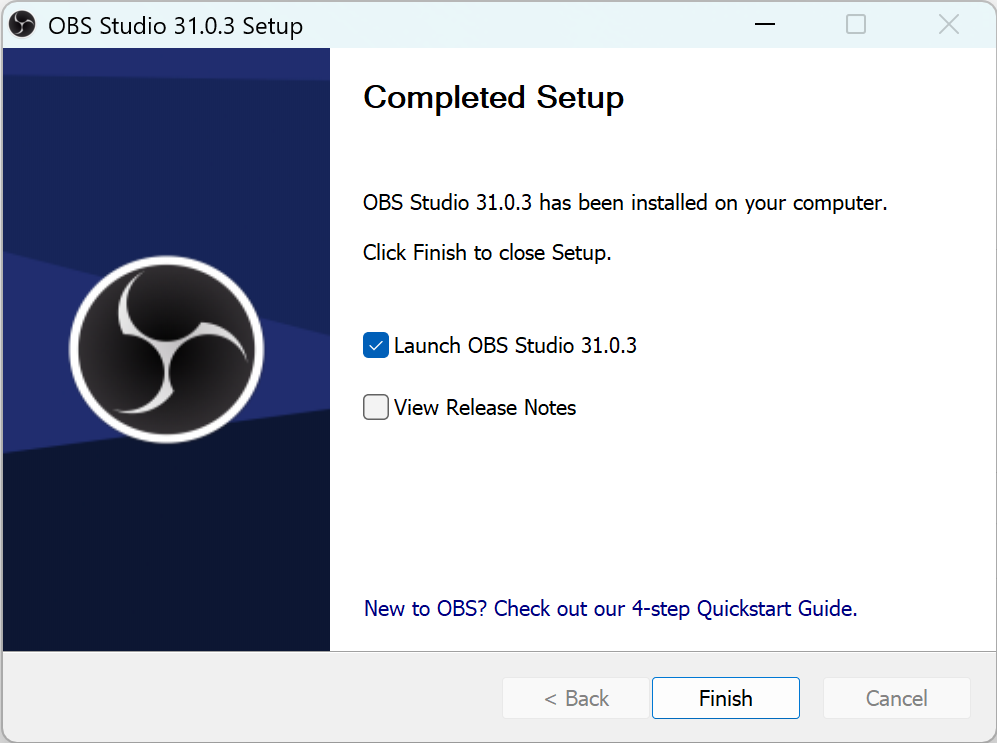Click the Completed Setup heading
This screenshot has height=743, width=997.
[493, 98]
